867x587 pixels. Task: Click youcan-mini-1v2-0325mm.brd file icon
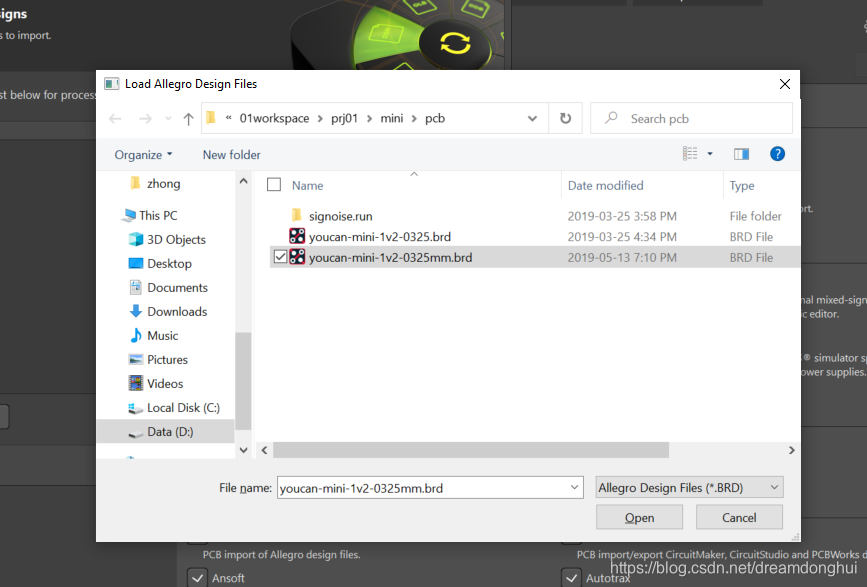pos(297,256)
